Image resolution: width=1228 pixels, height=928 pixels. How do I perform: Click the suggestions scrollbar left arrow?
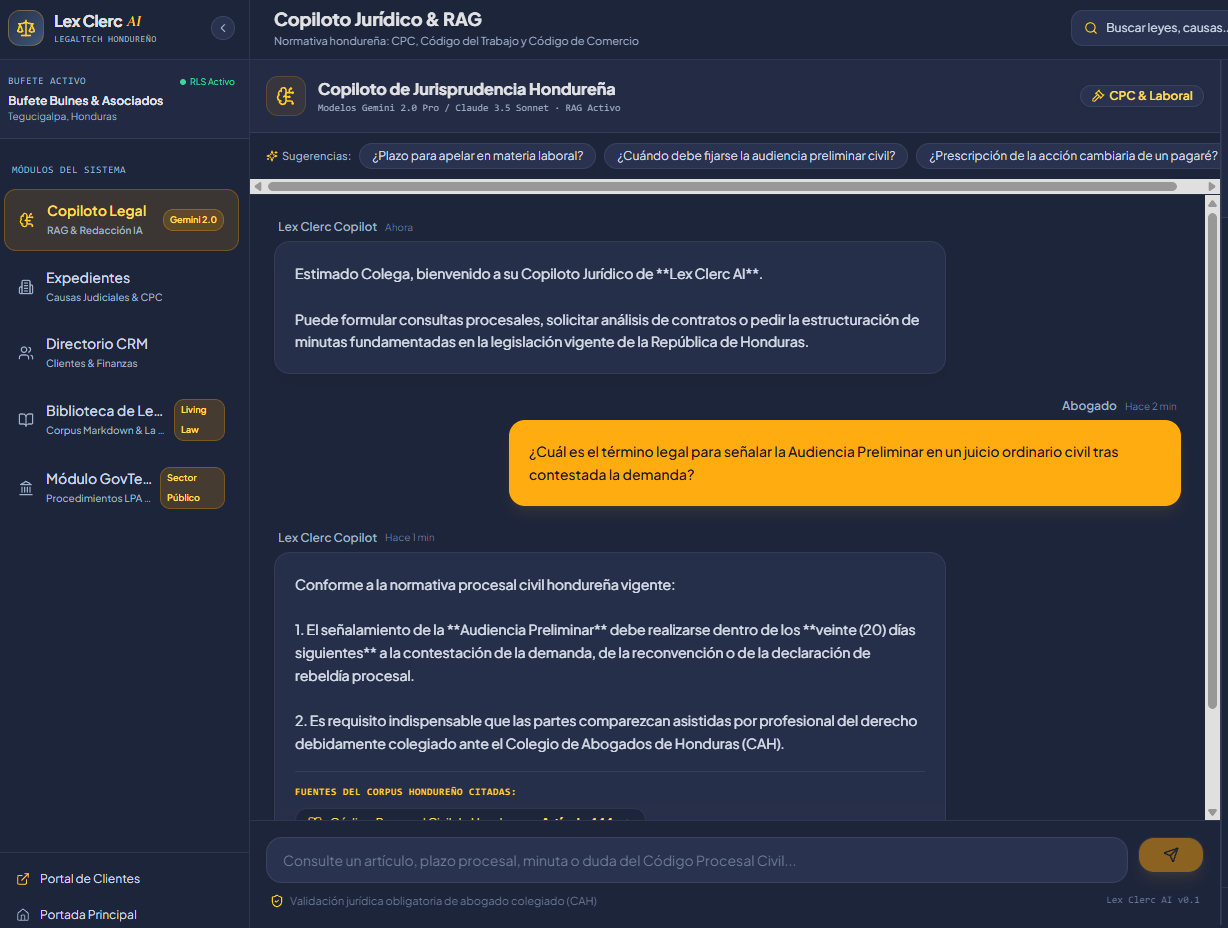click(x=258, y=186)
